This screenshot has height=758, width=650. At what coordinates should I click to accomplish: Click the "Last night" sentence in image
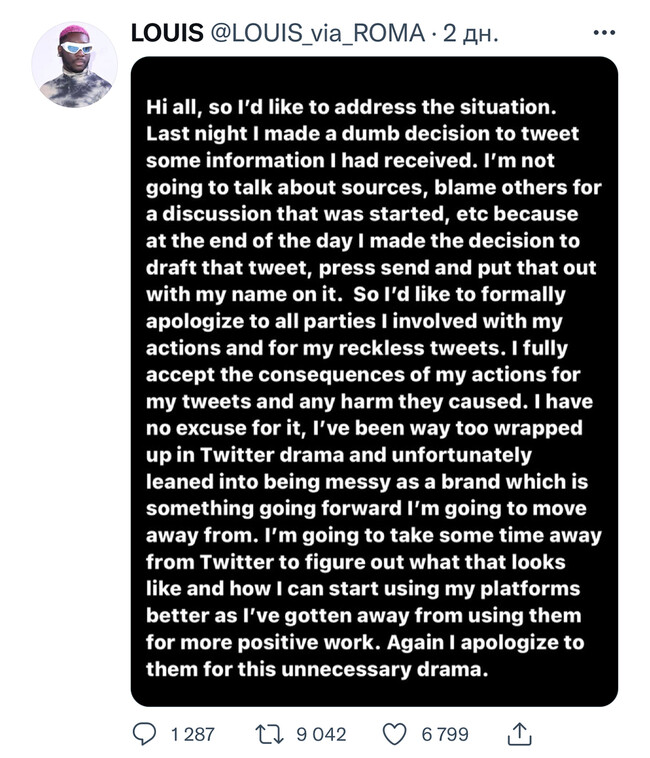click(190, 132)
